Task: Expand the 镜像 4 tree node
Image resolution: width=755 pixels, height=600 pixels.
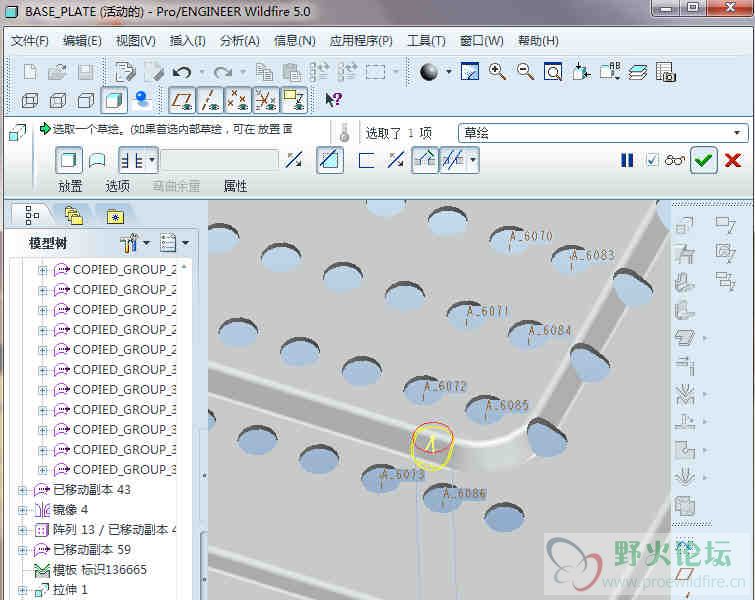Action: 22,510
